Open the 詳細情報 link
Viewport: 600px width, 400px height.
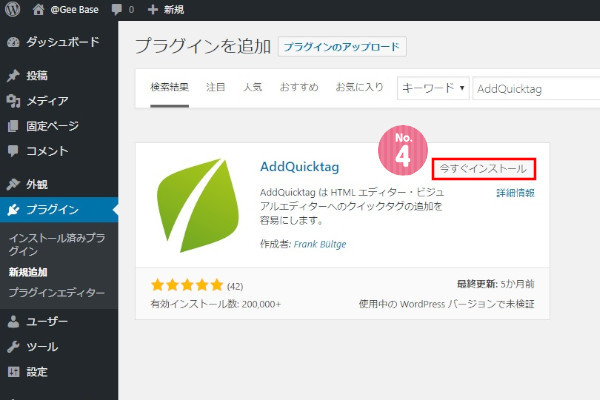coord(515,193)
